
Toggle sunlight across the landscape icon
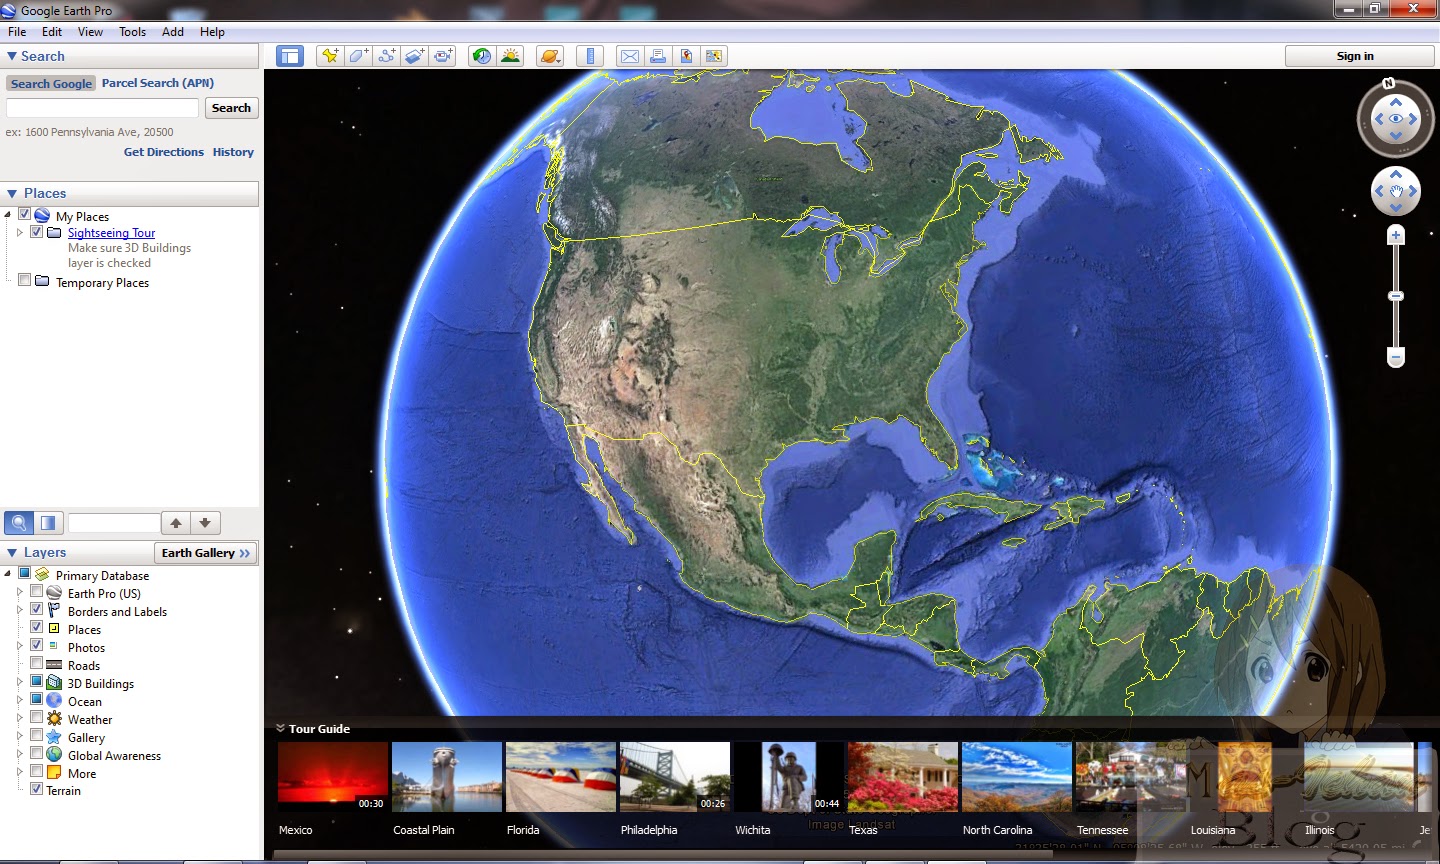click(x=510, y=56)
